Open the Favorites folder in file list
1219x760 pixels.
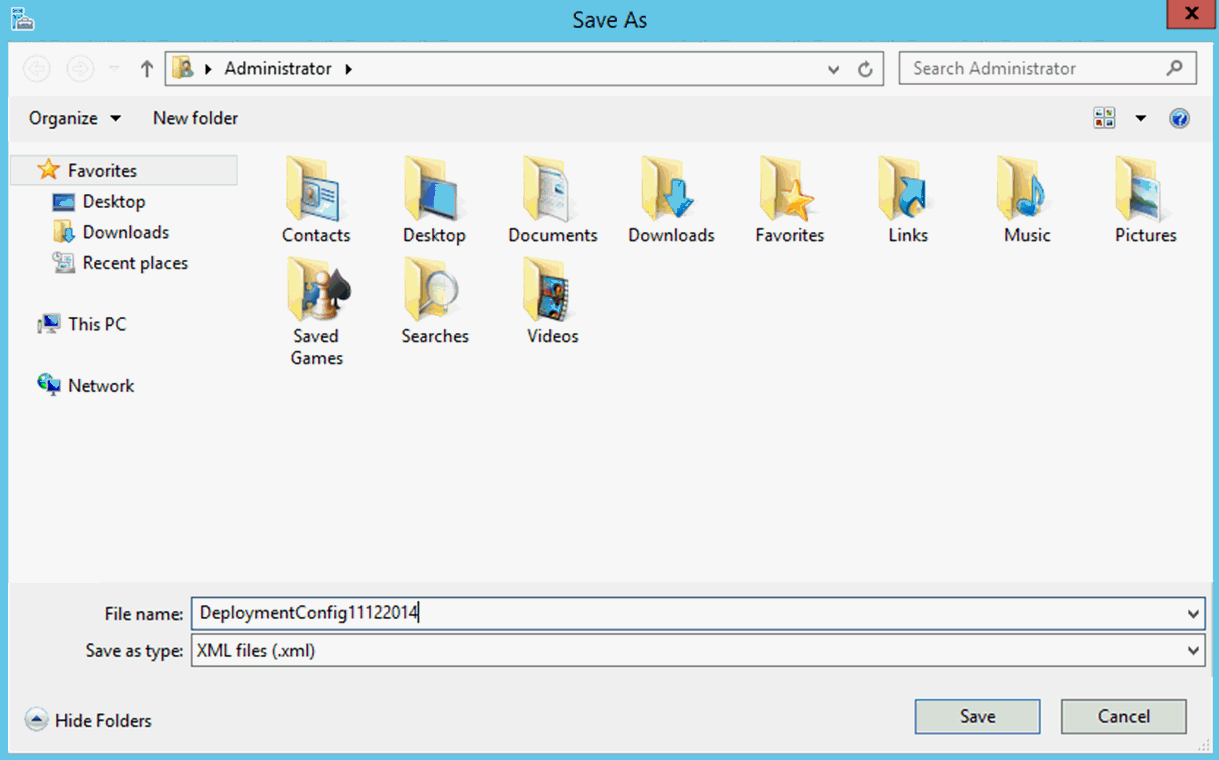pos(790,202)
